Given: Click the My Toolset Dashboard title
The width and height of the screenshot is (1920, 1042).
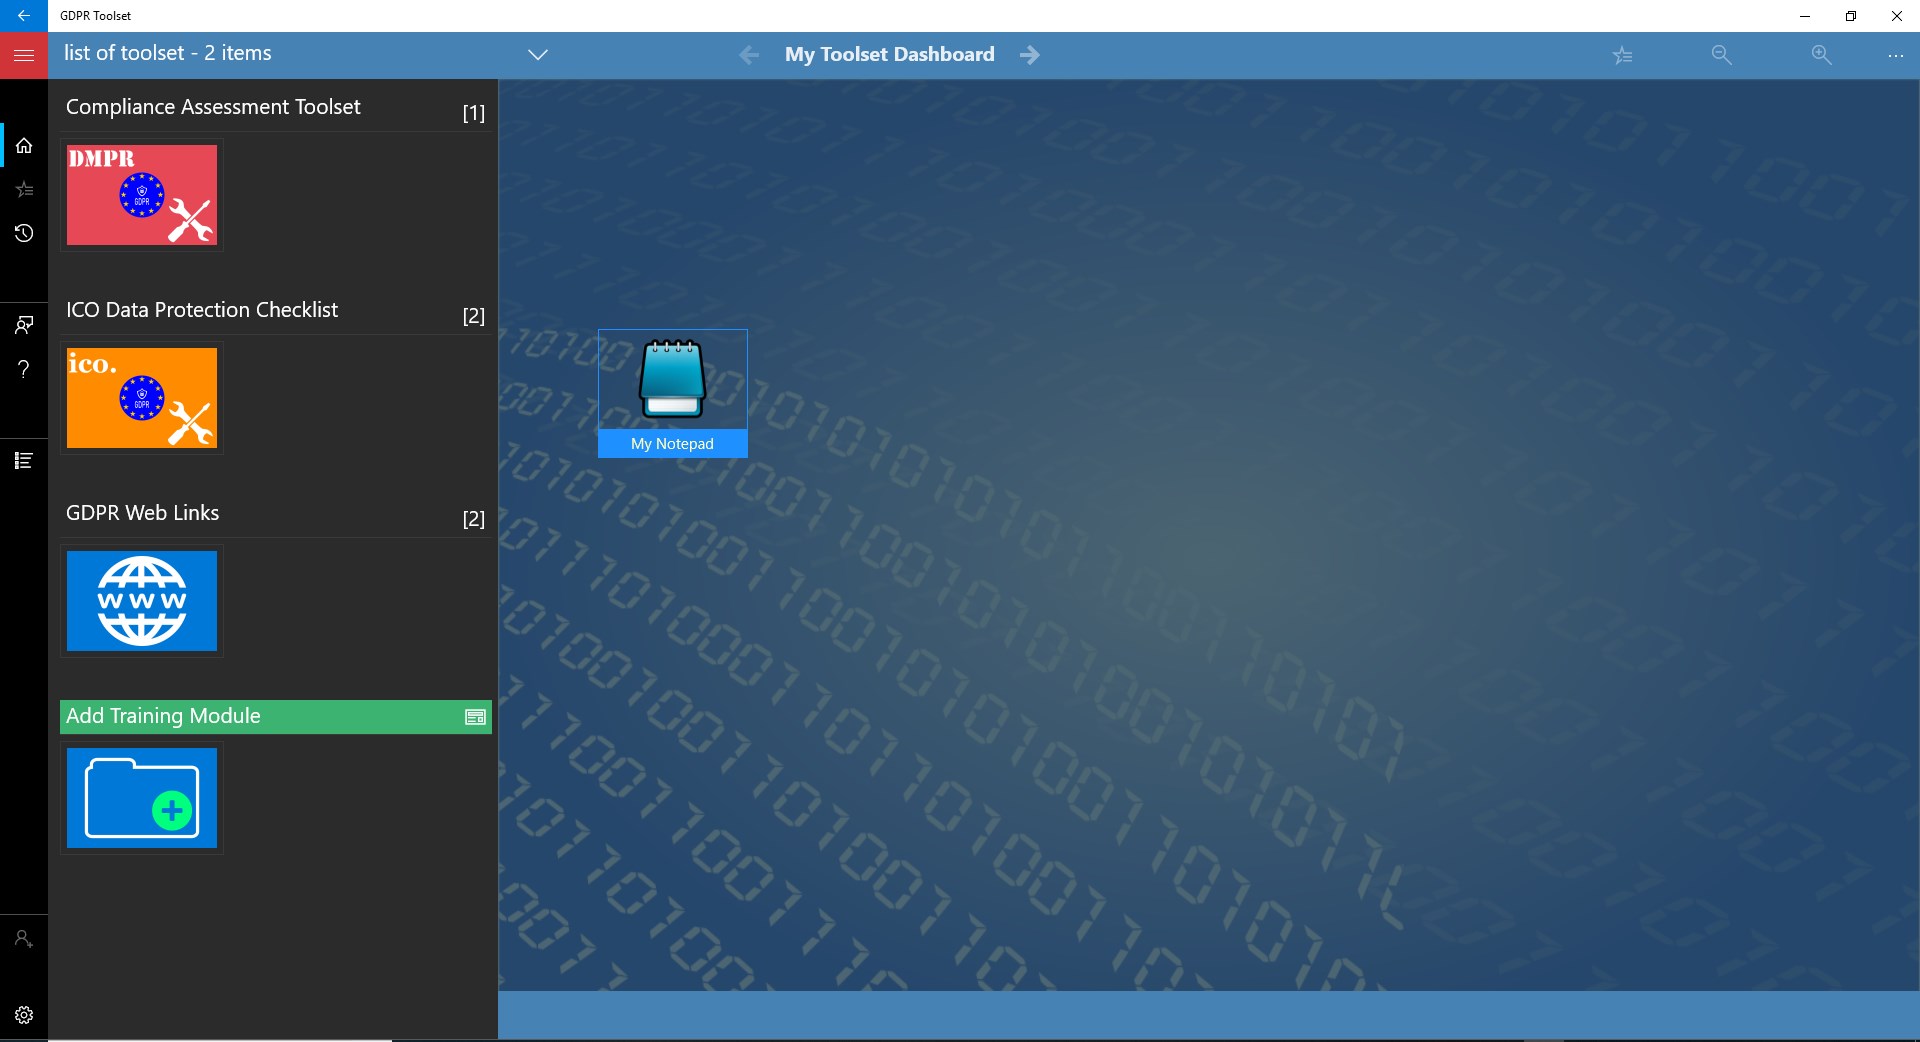Looking at the screenshot, I should tap(890, 55).
